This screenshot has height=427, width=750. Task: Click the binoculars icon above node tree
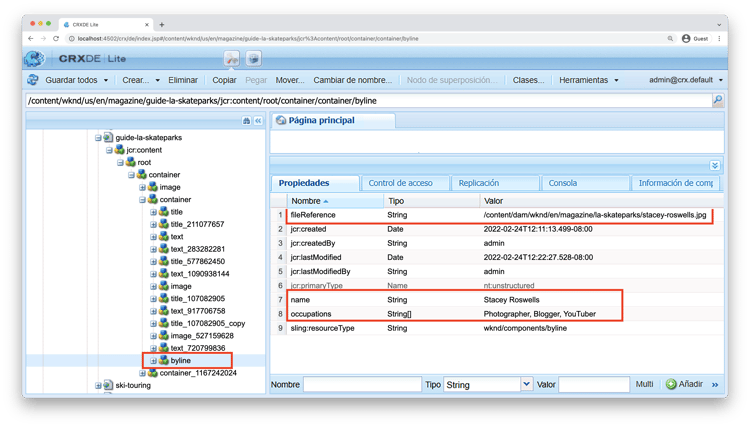click(246, 120)
